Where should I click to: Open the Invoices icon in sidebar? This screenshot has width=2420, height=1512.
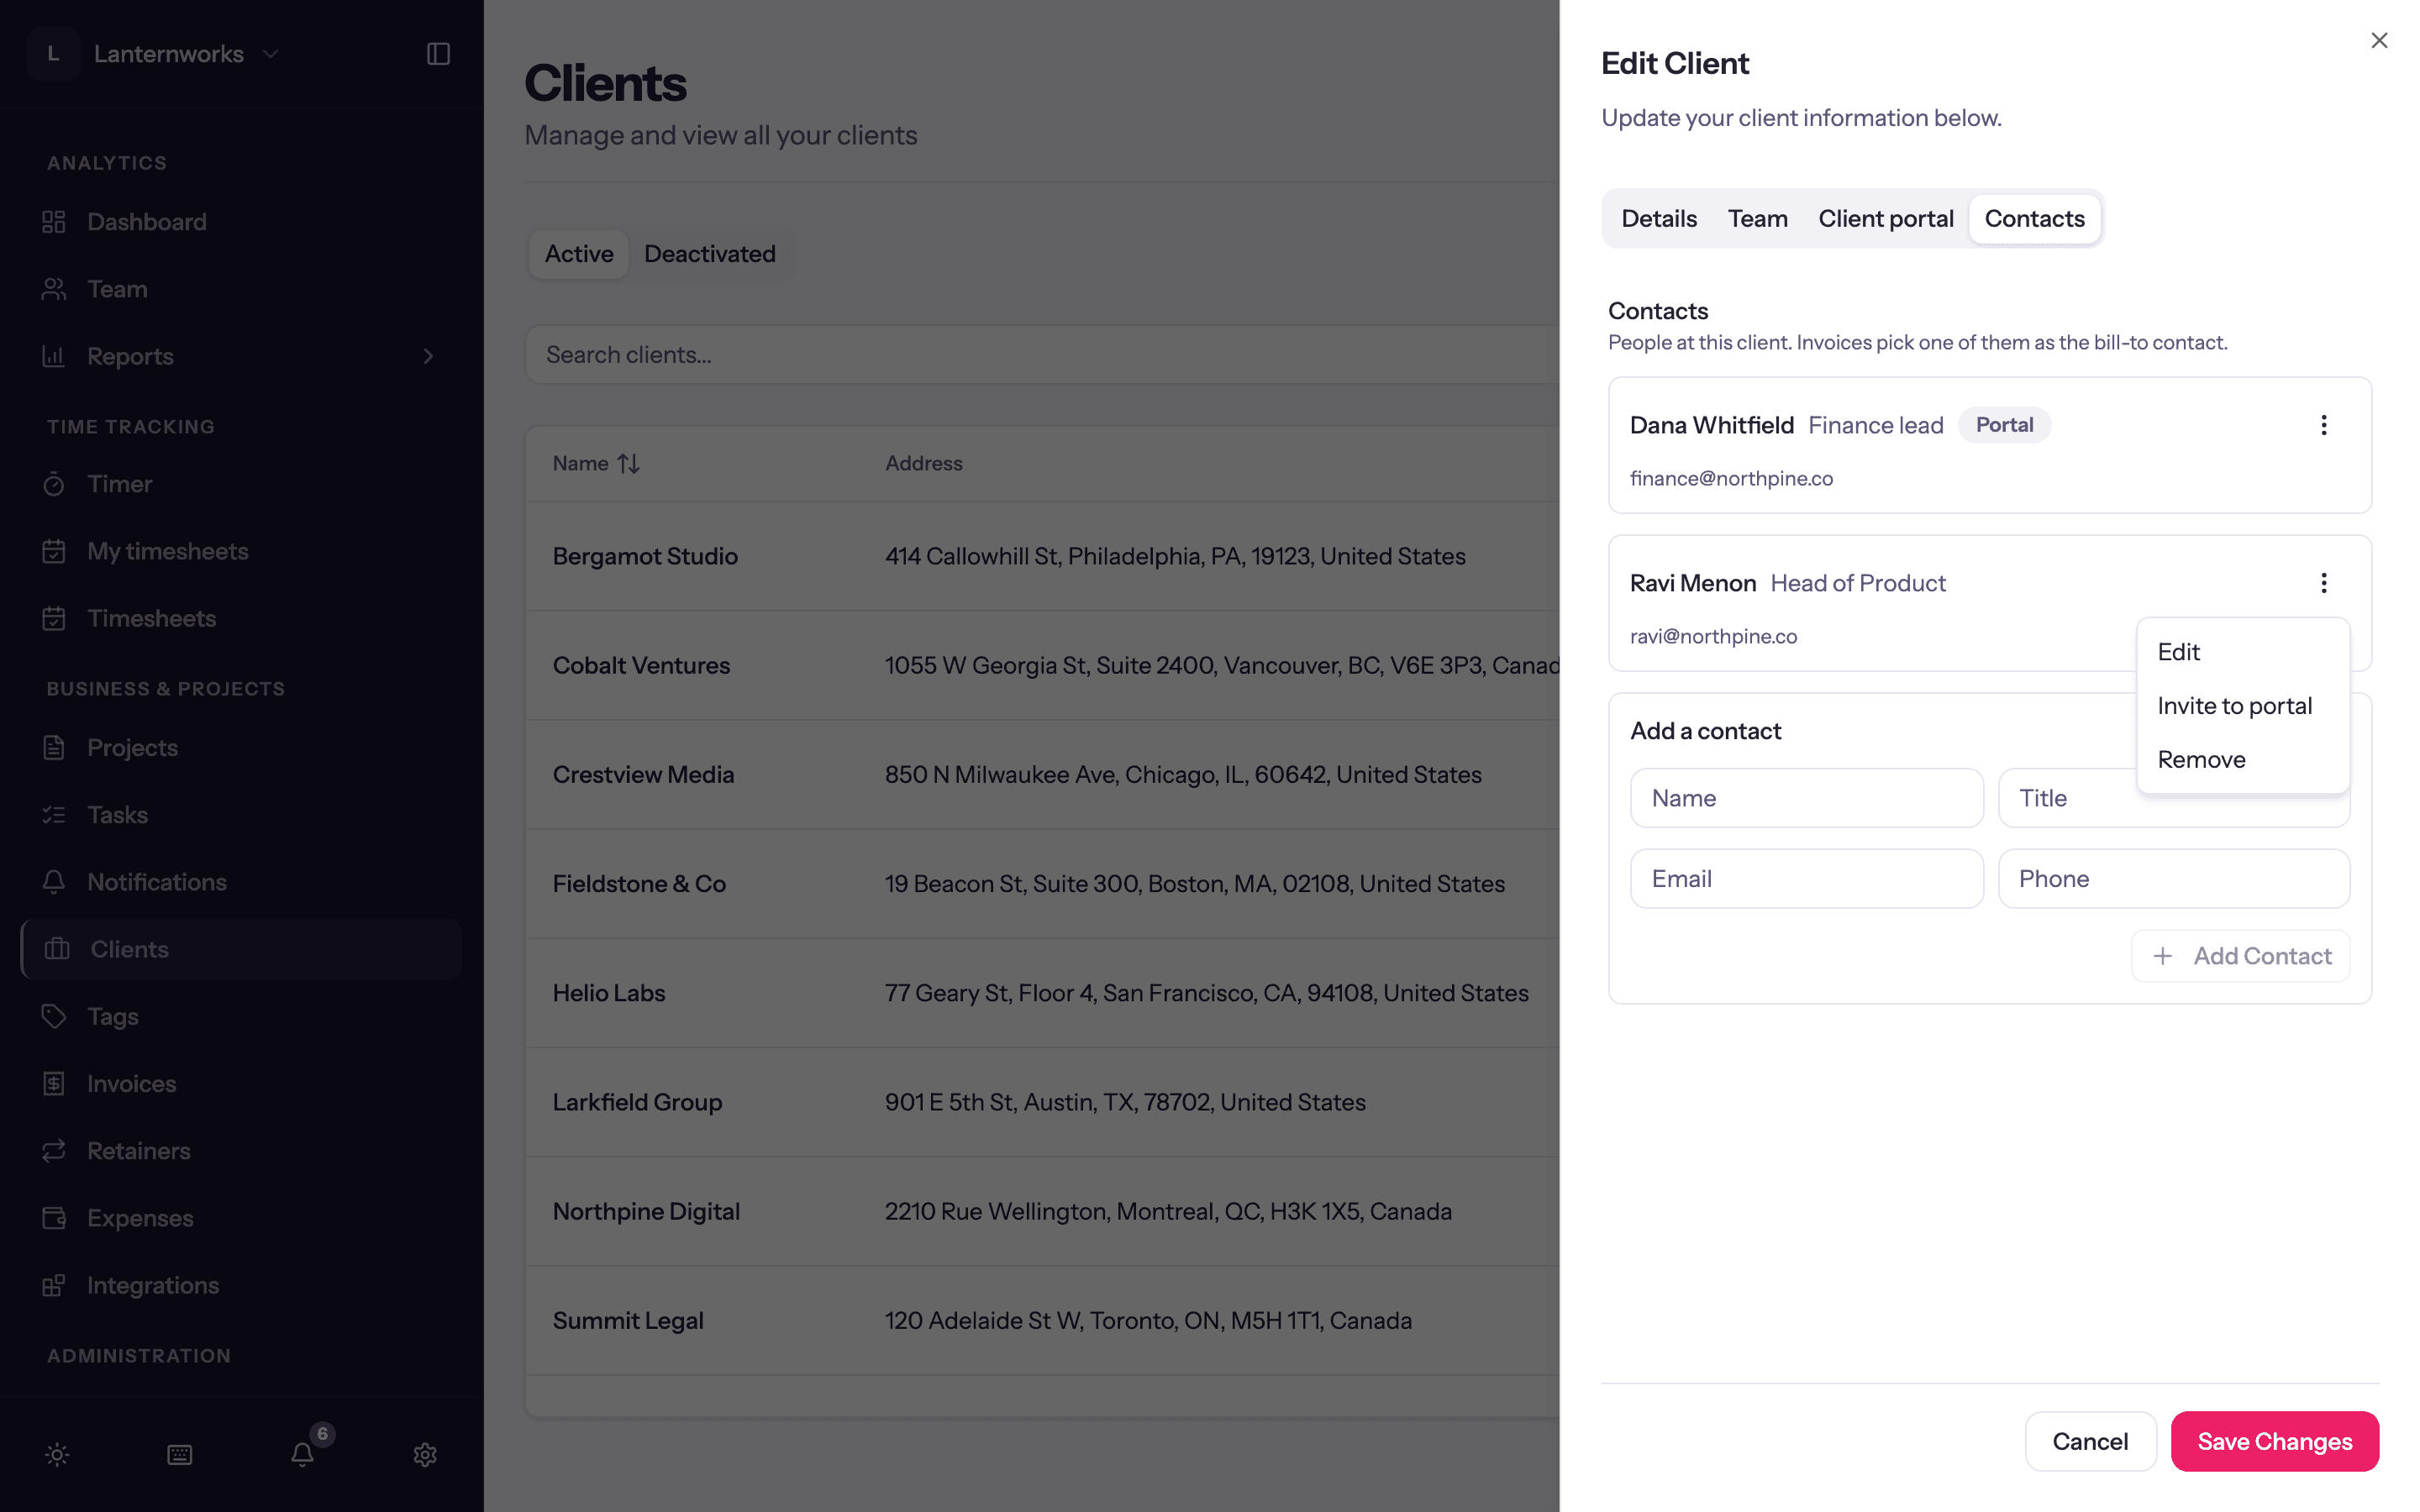(x=54, y=1083)
